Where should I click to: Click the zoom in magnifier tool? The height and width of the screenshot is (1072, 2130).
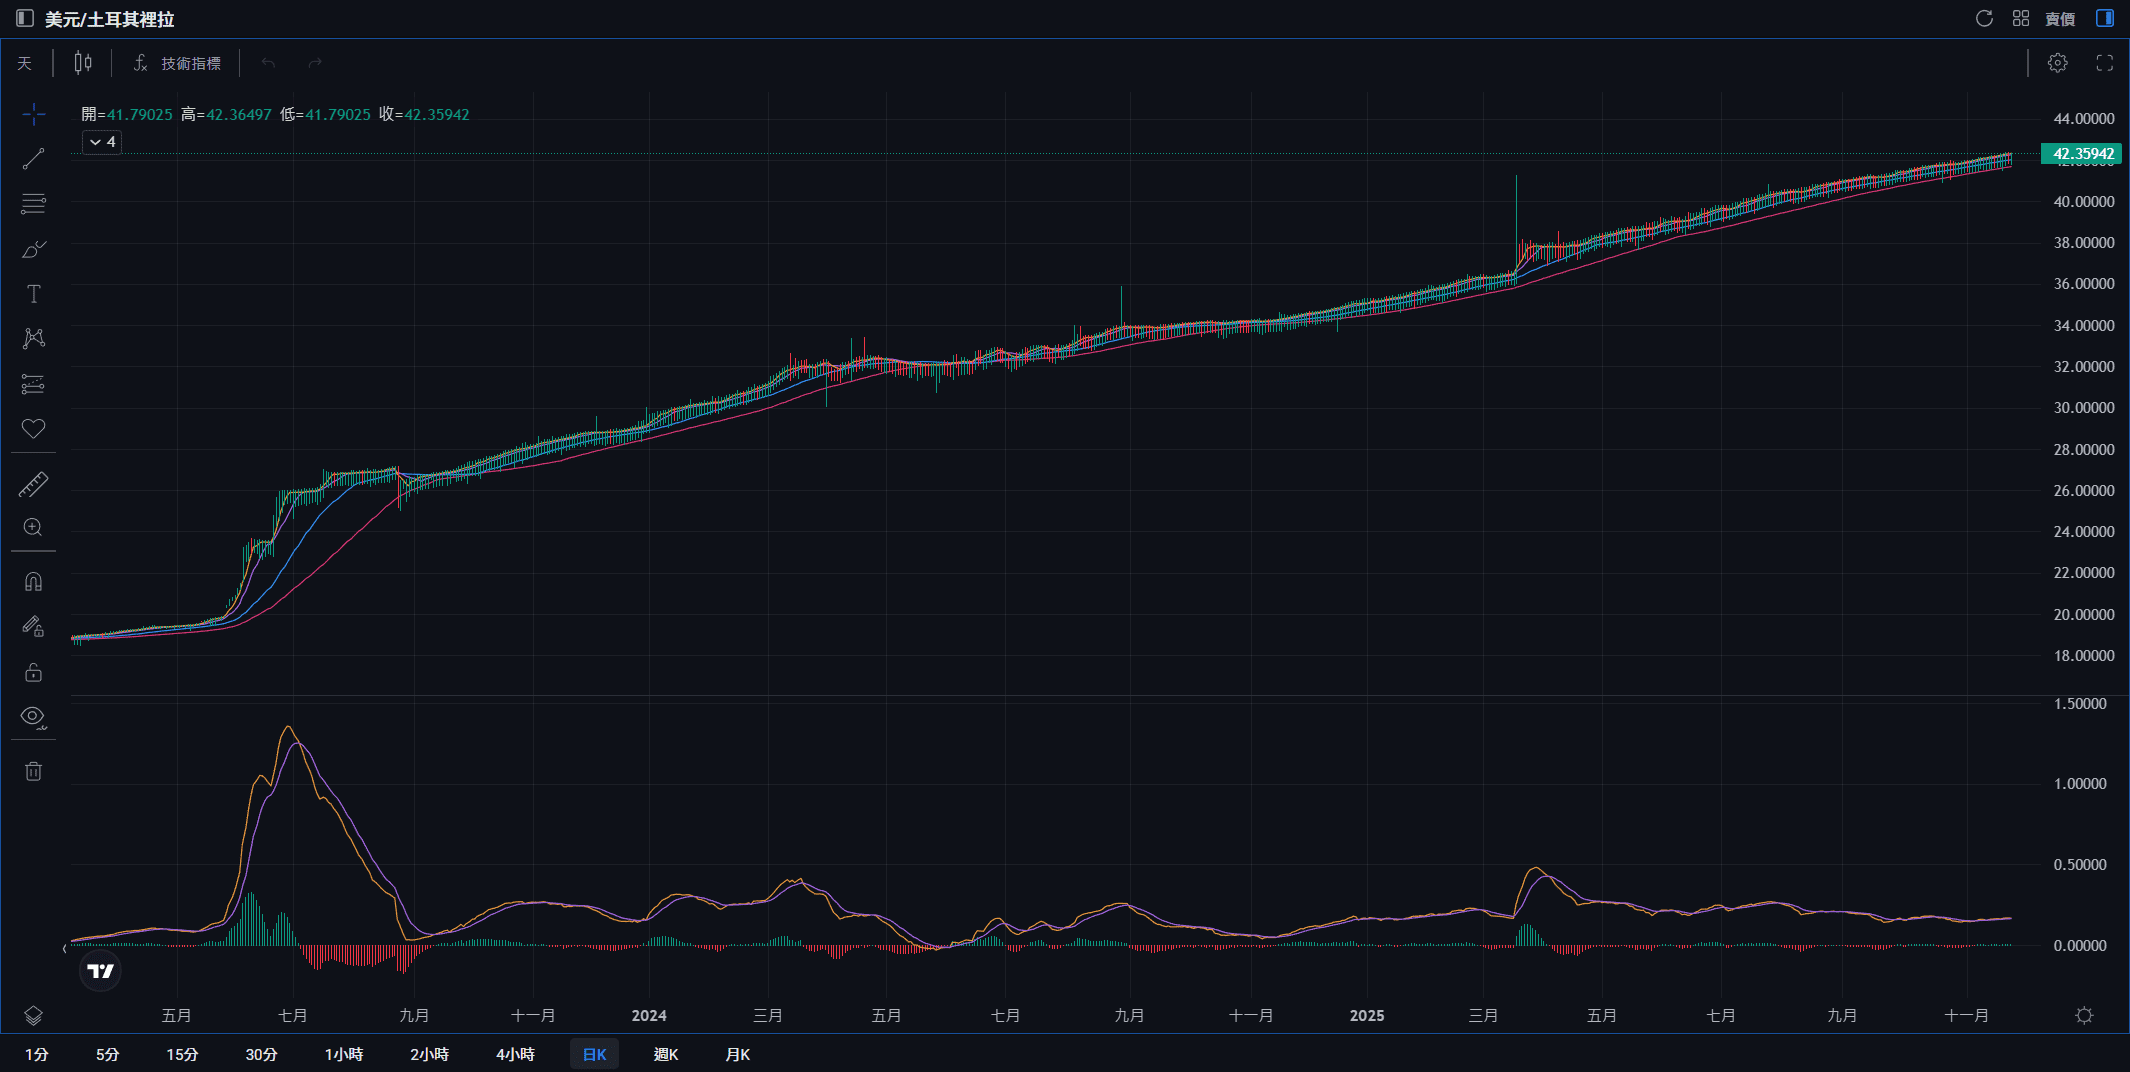(x=33, y=528)
